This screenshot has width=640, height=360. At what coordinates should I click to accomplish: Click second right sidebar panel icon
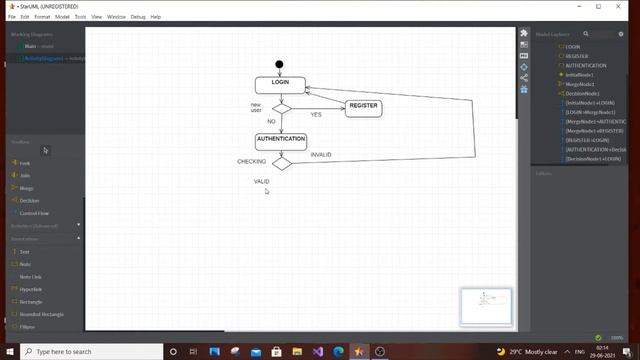coord(524,44)
